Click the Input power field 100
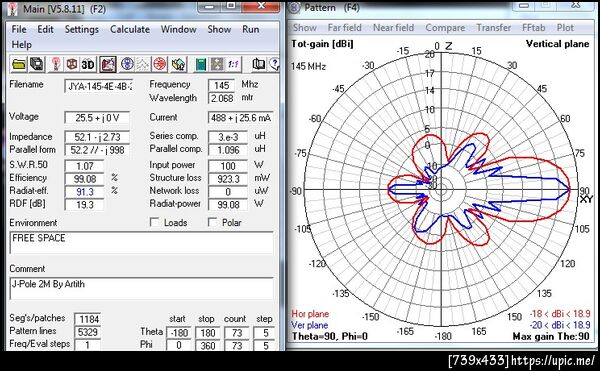This screenshot has width=600, height=371. 228,166
